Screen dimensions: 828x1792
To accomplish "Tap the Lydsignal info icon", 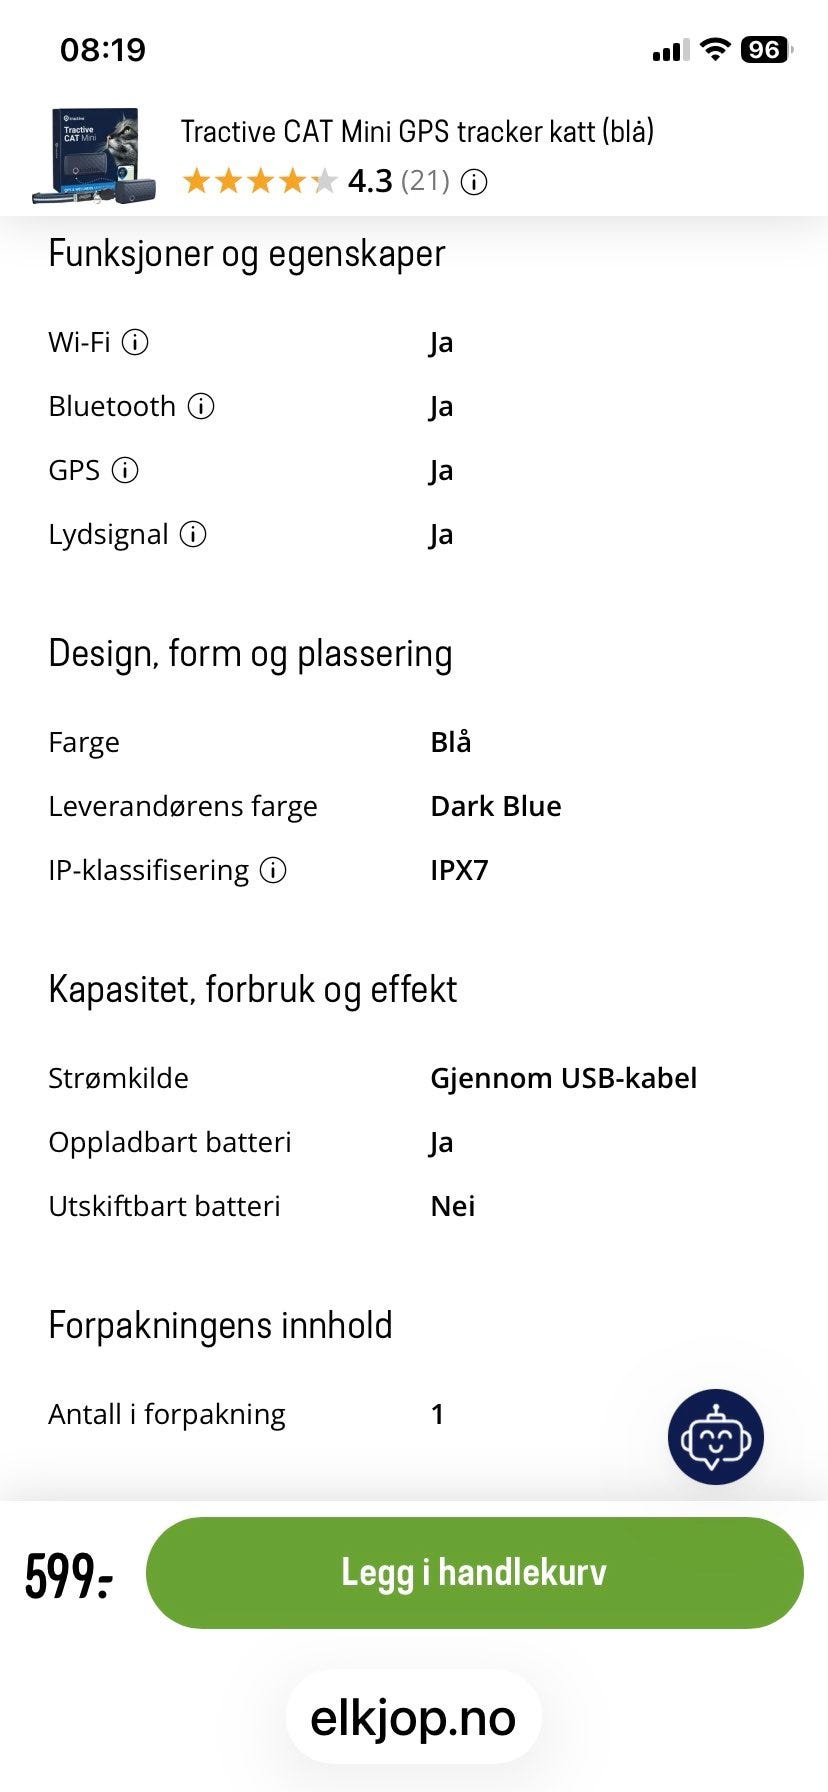I will coord(193,535).
